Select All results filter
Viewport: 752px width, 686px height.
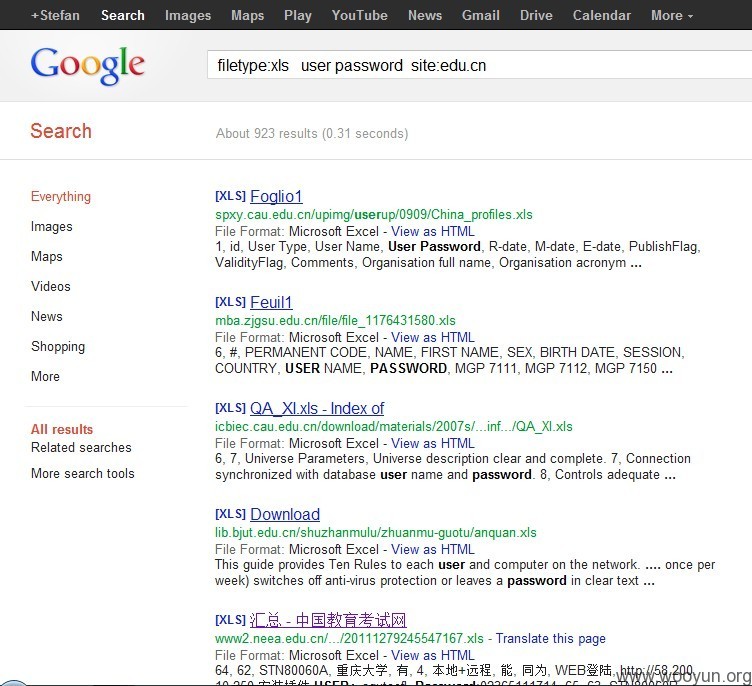(62, 429)
